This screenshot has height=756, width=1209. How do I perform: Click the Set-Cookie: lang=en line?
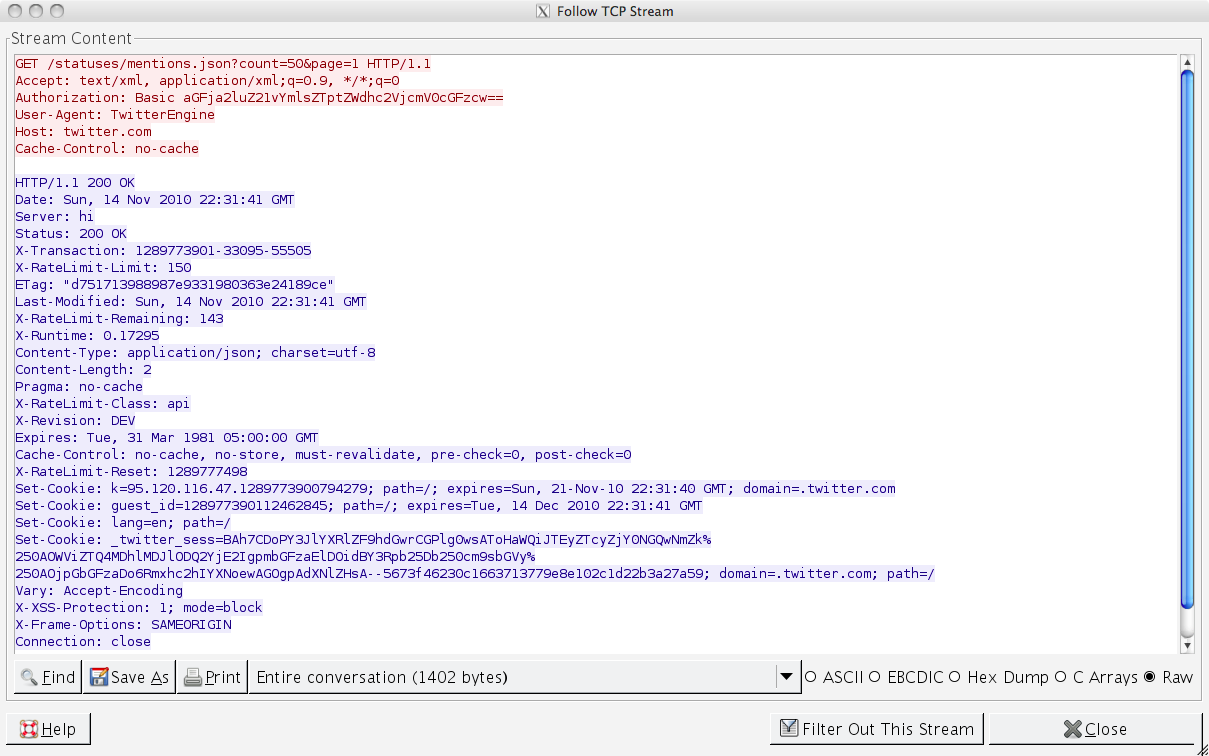(123, 523)
